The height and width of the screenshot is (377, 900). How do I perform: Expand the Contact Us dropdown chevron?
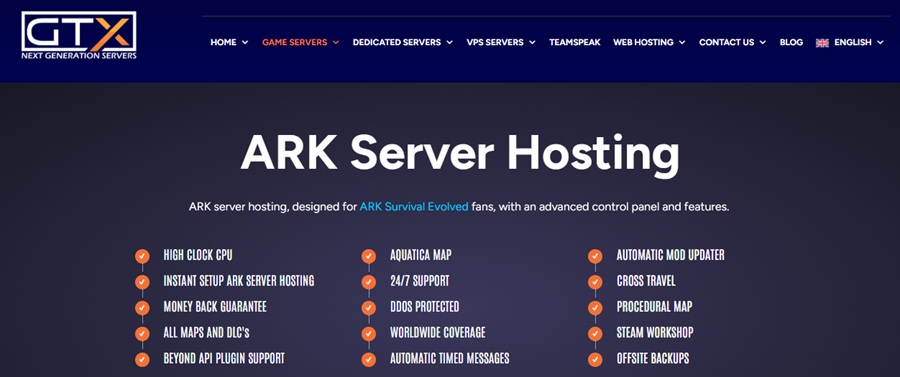tap(763, 42)
